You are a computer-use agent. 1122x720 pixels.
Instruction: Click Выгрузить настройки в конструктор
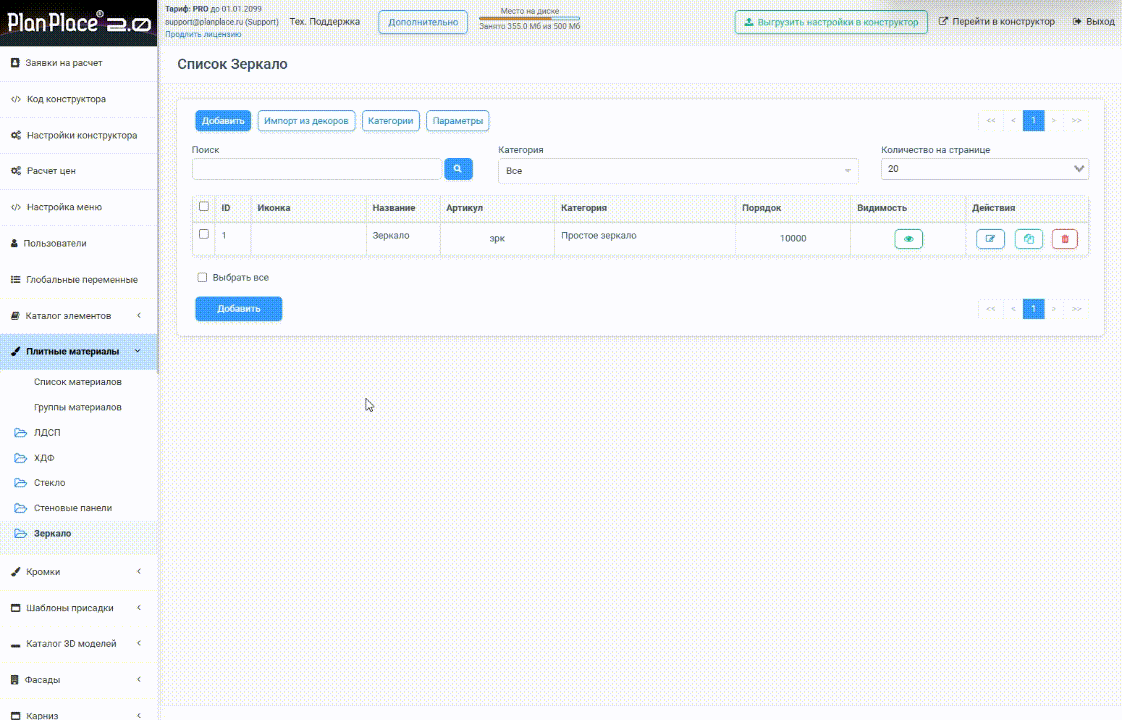coord(831,22)
